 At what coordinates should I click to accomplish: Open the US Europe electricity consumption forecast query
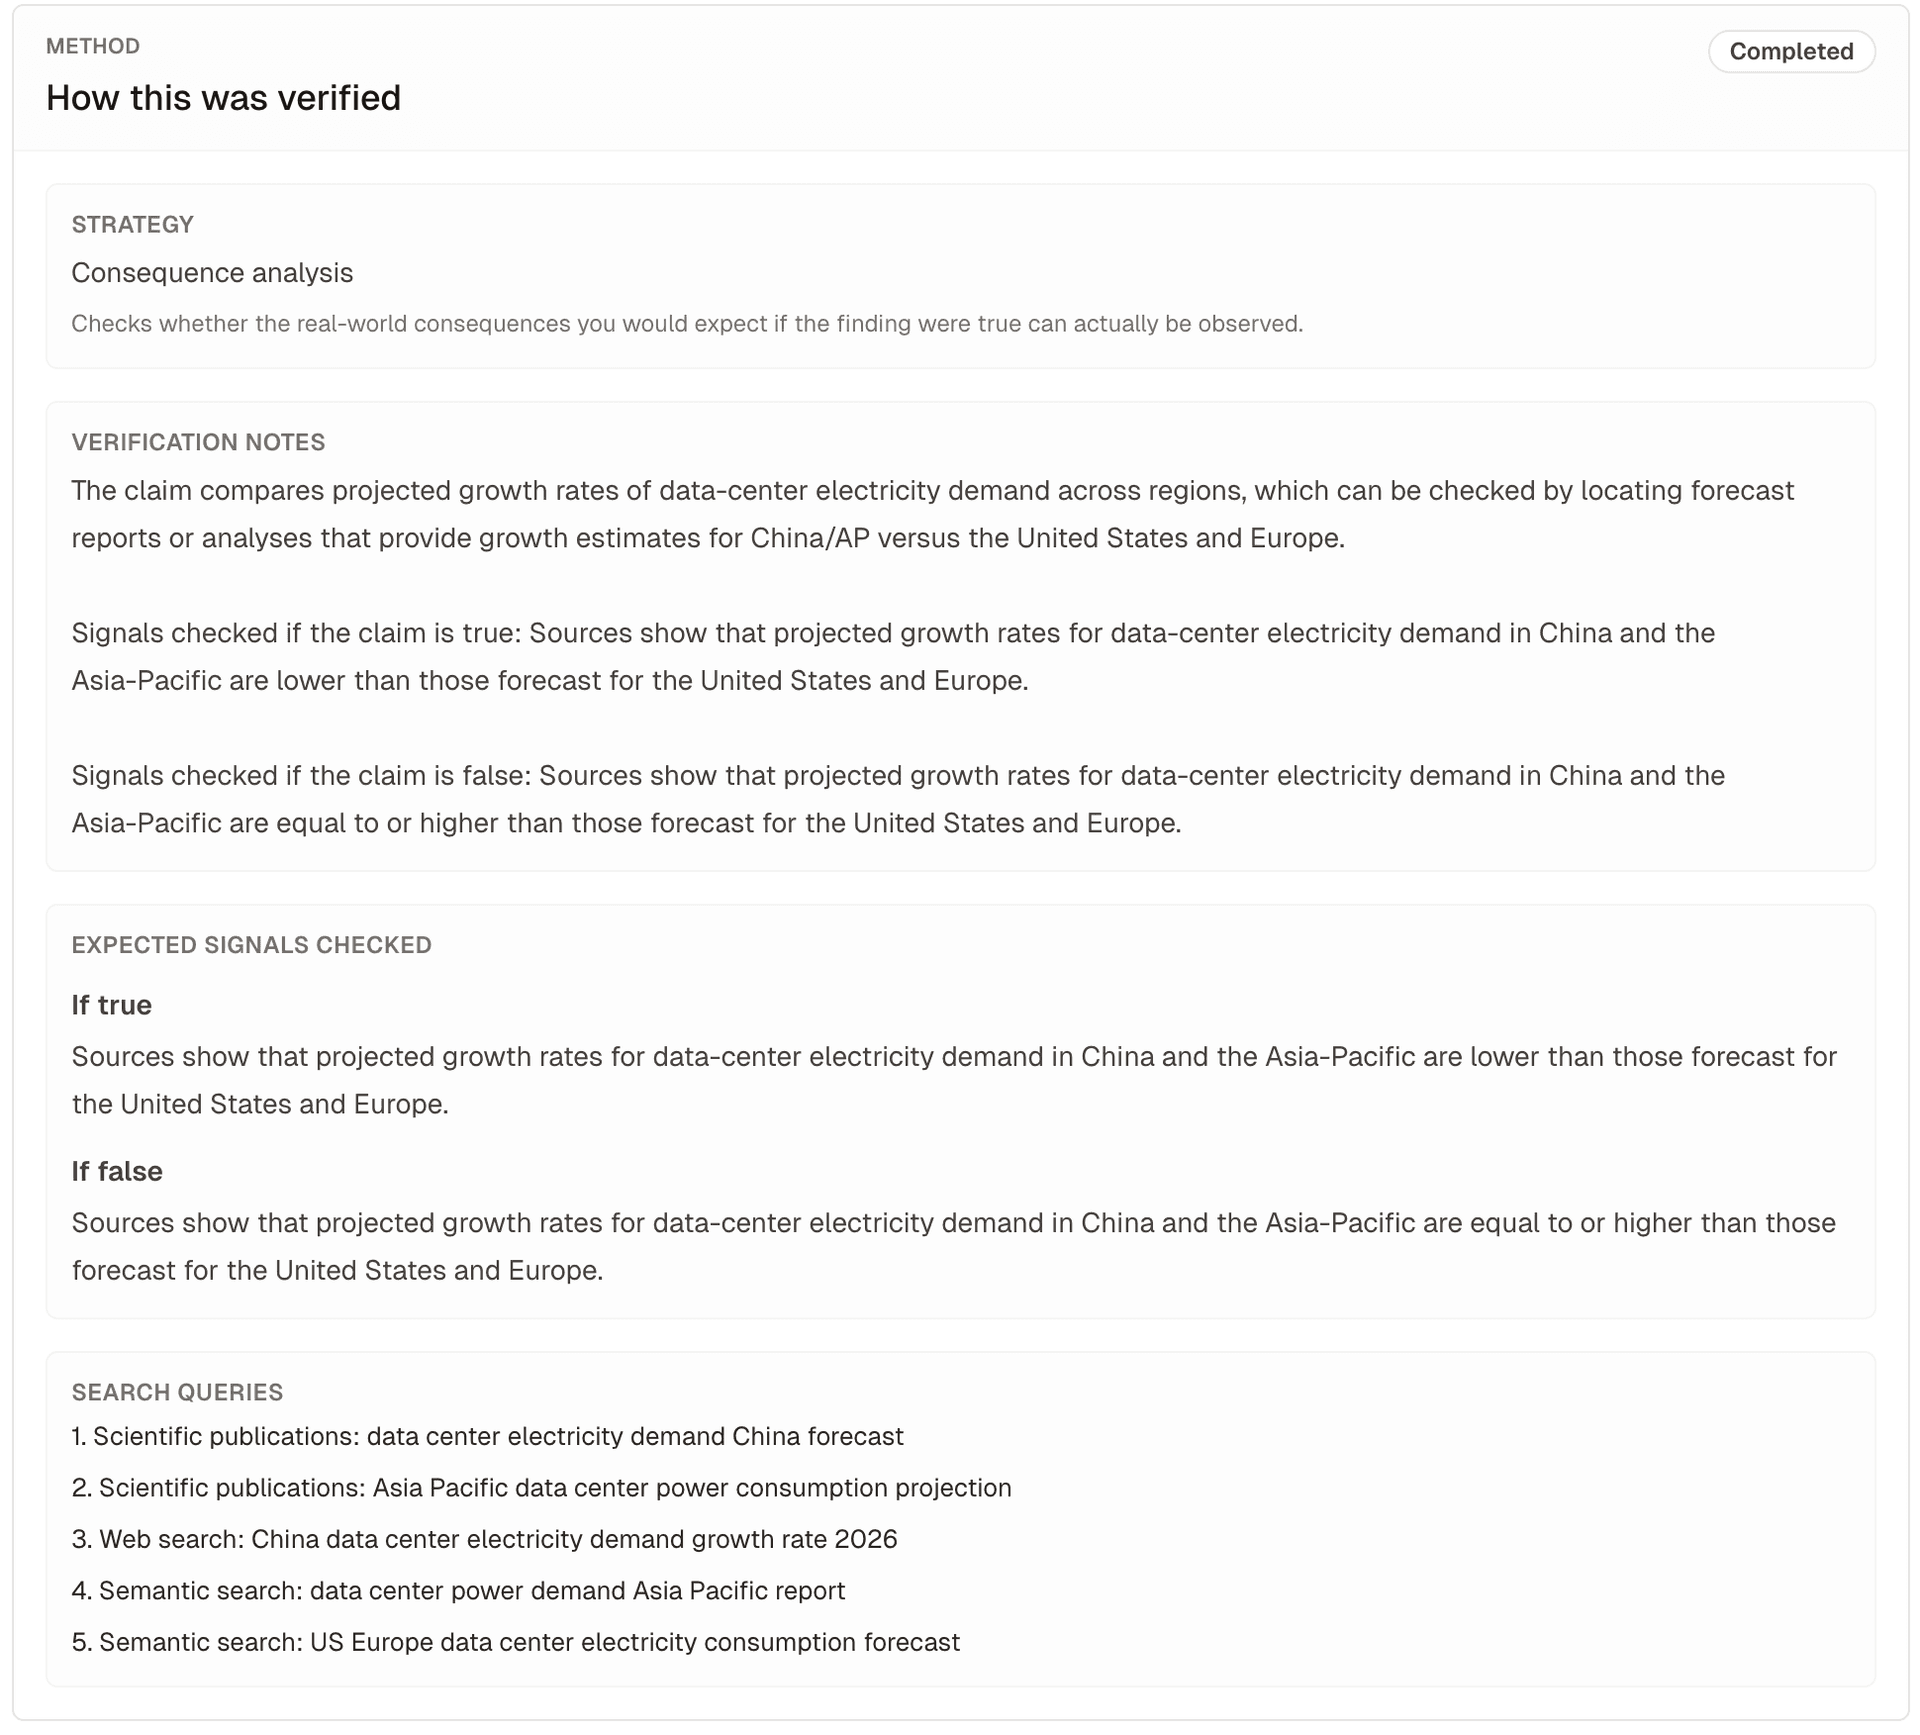tap(515, 1642)
